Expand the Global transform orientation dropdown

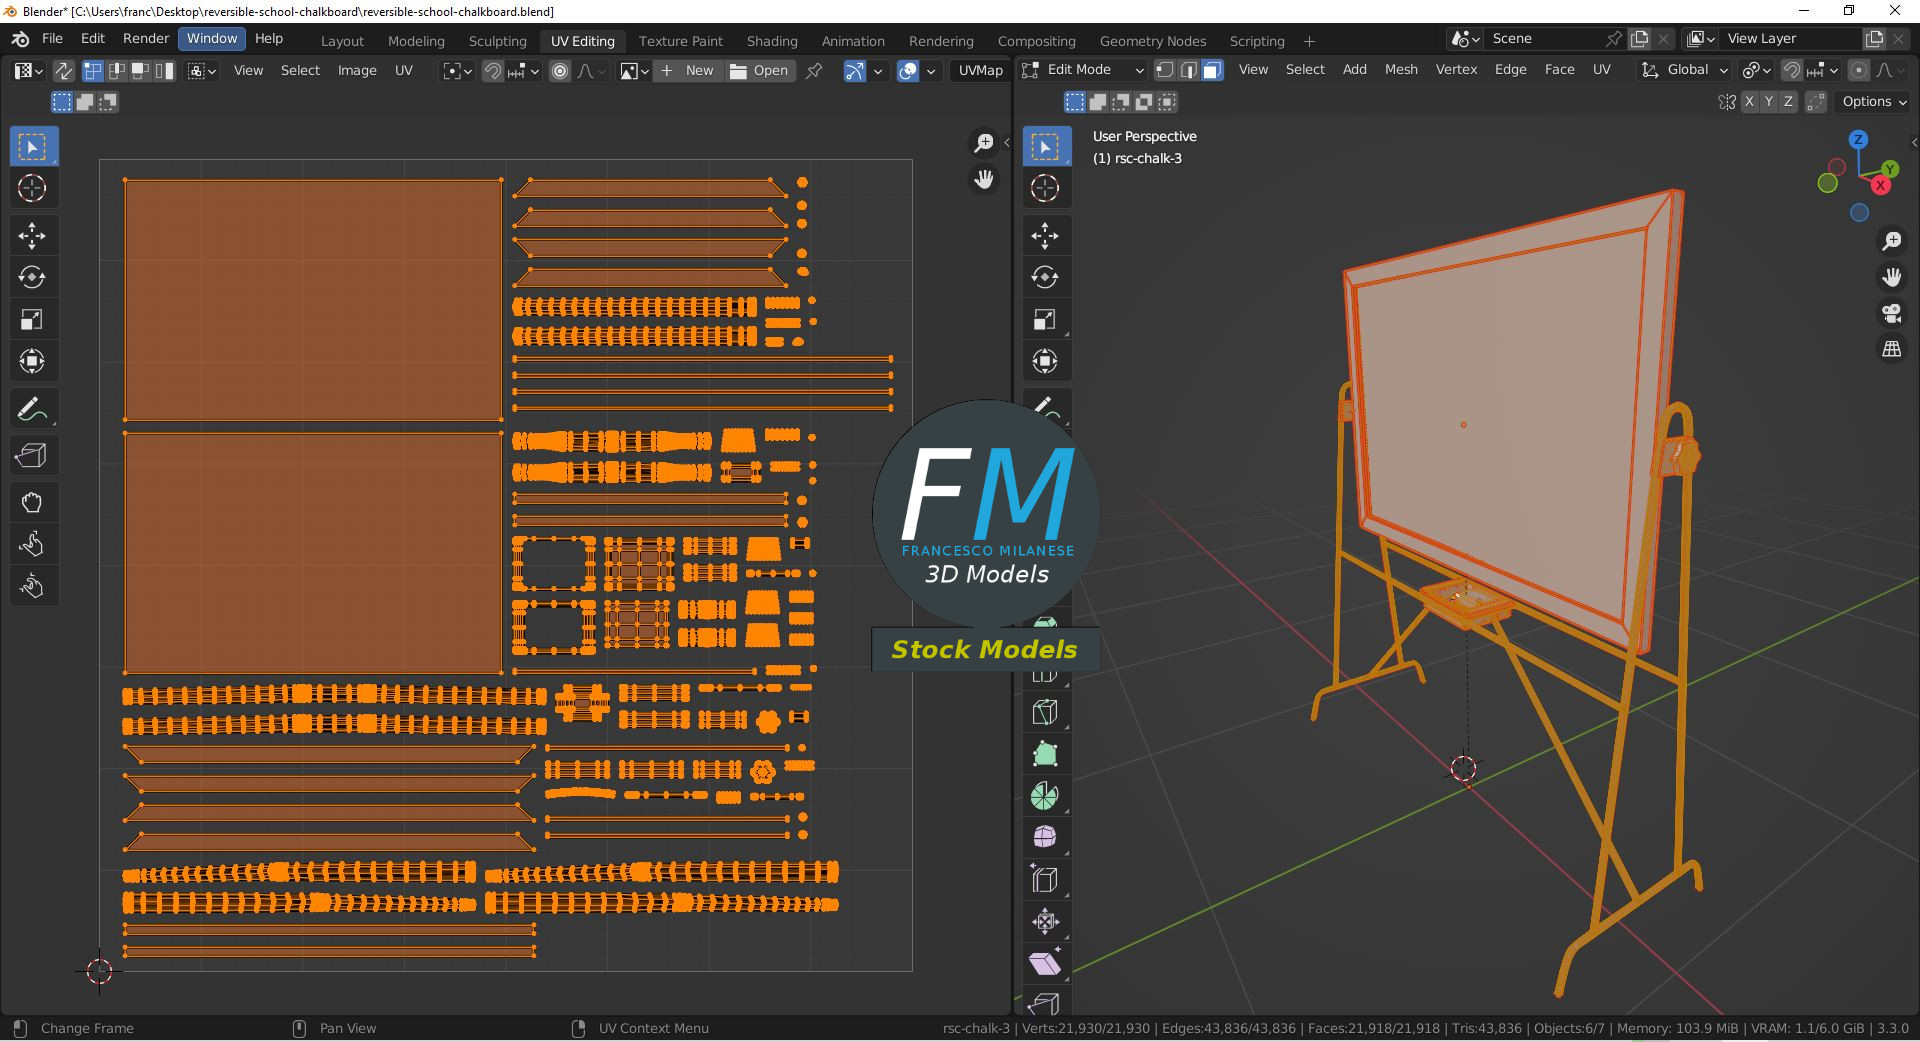click(x=1685, y=70)
